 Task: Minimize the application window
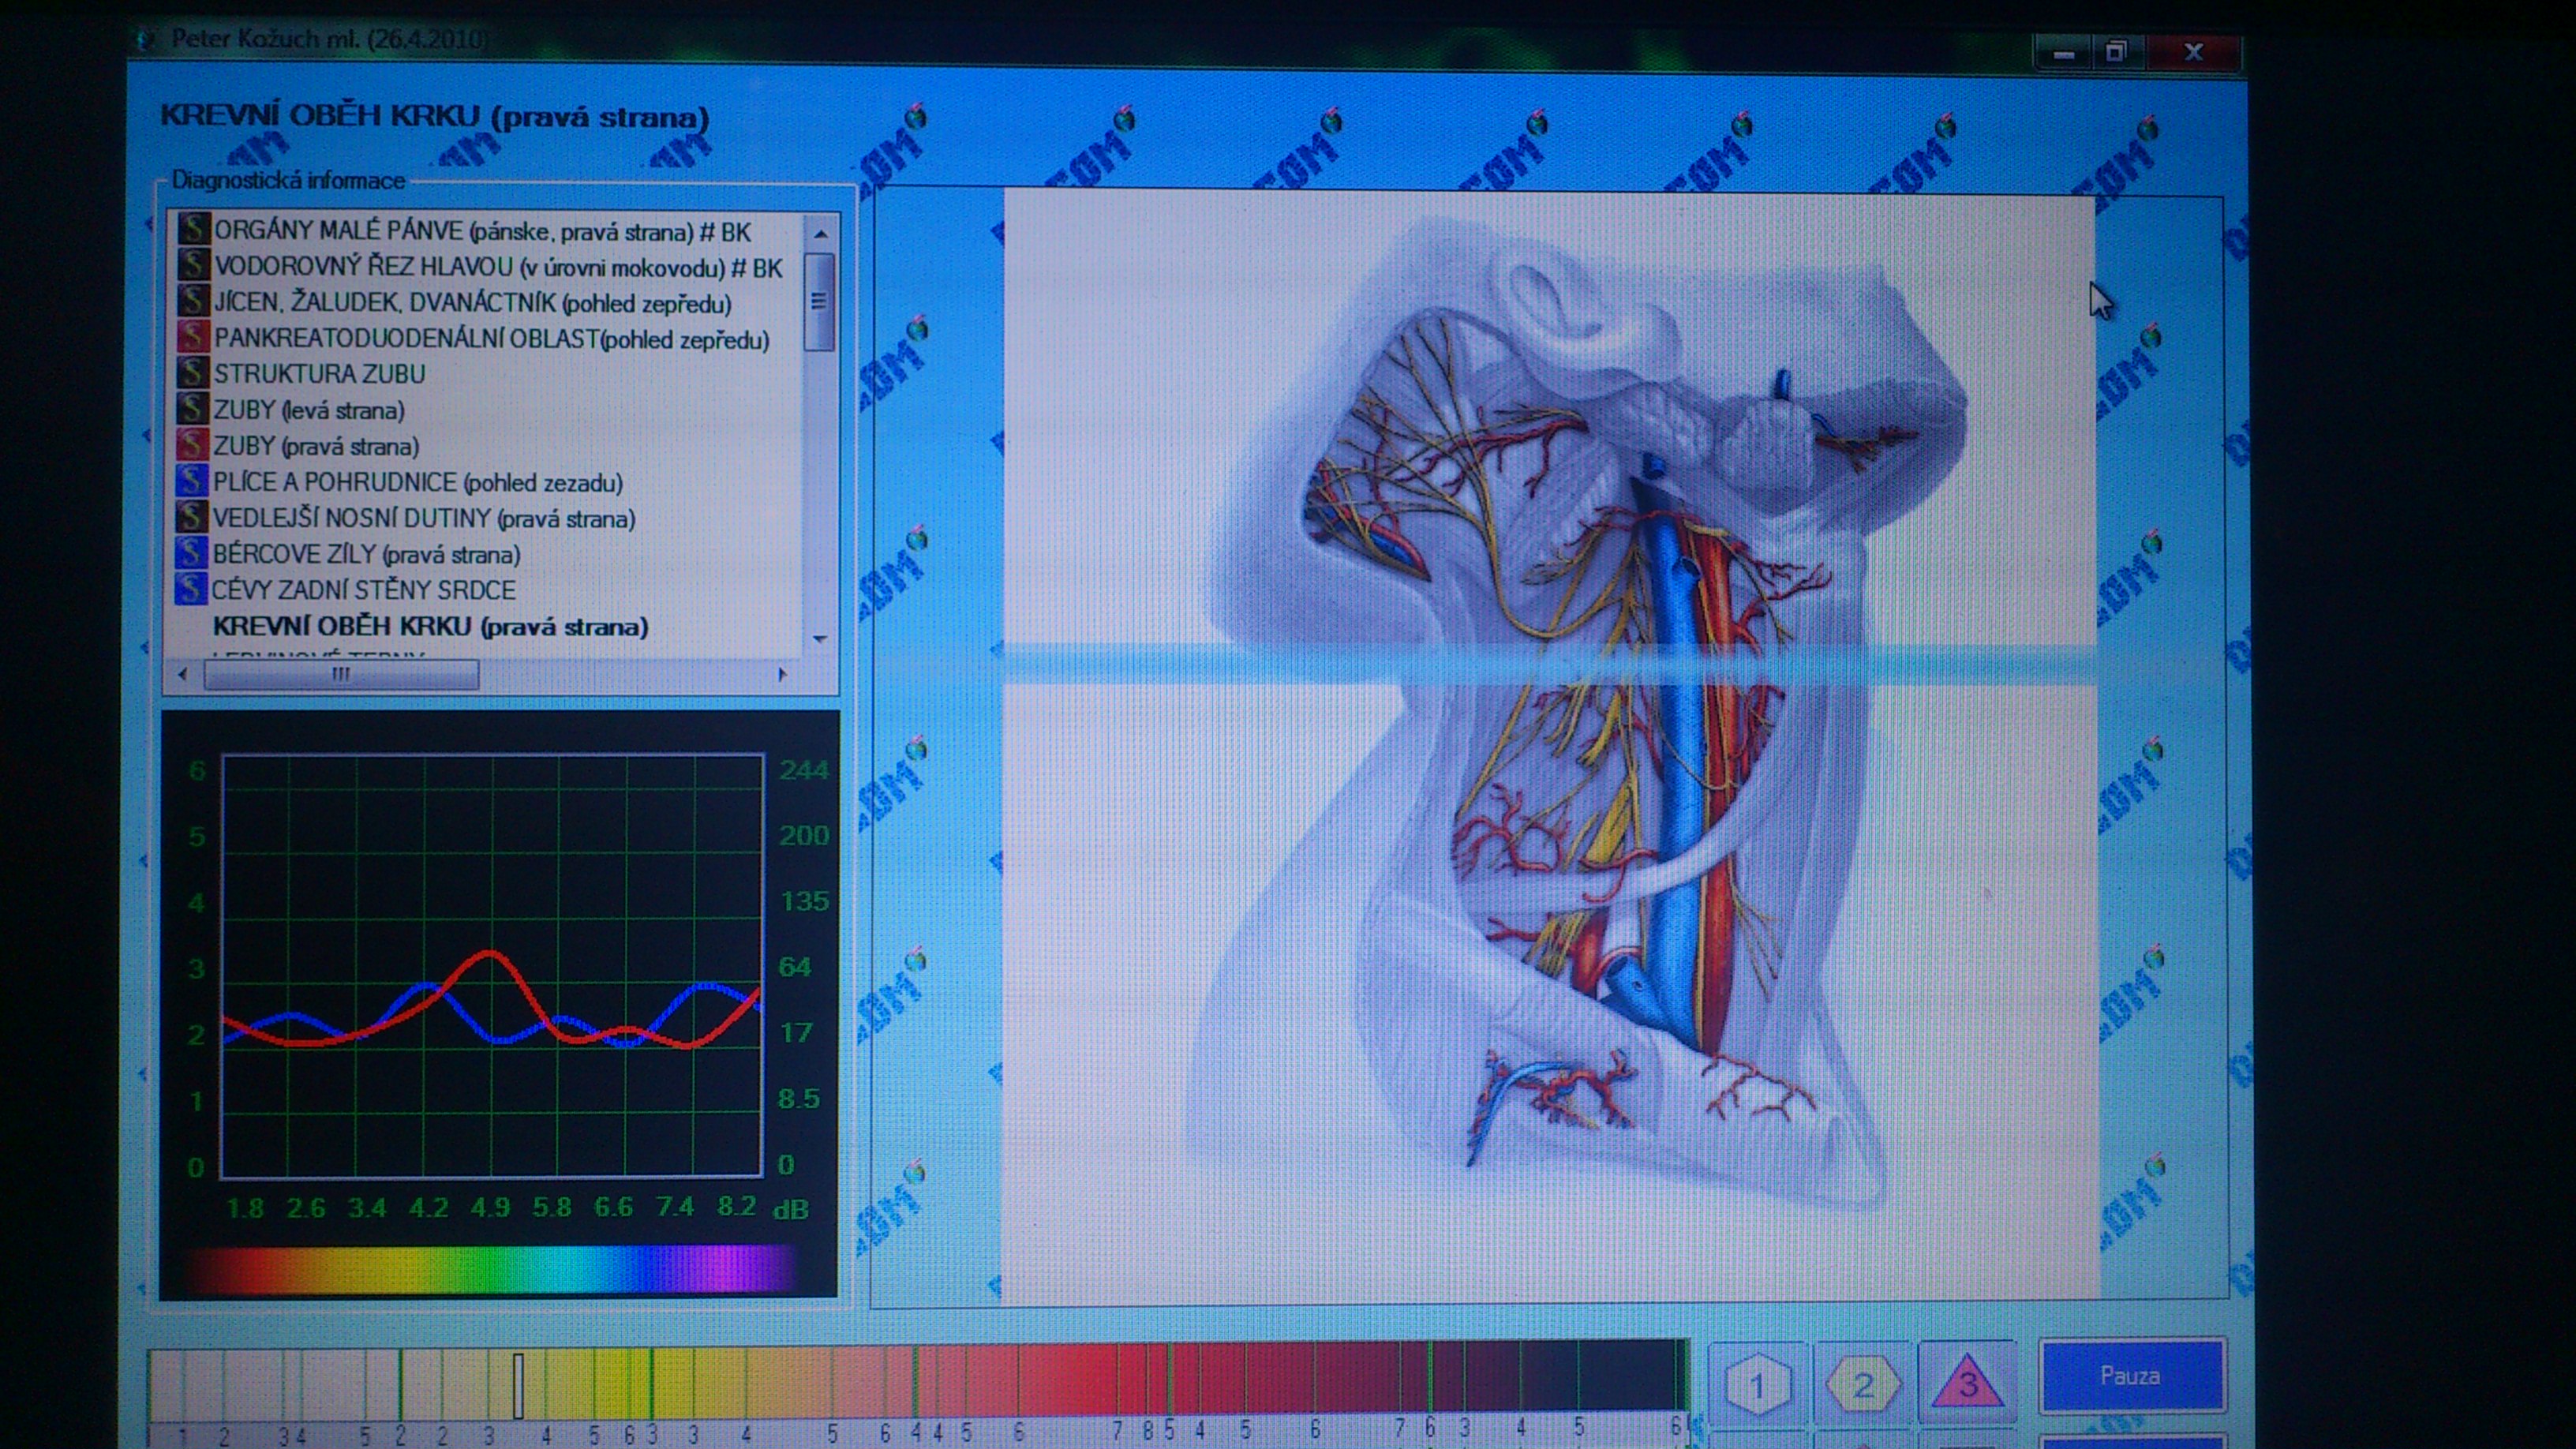2063,54
